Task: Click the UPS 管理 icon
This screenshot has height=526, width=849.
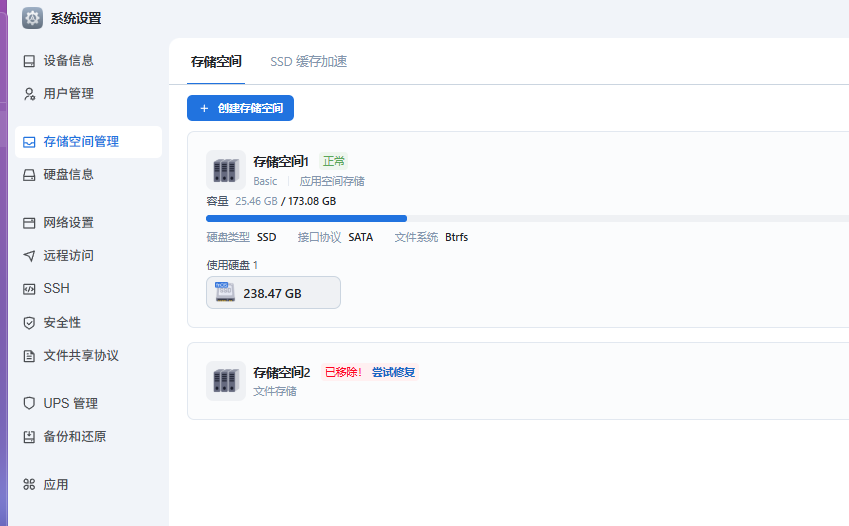Action: (x=29, y=404)
